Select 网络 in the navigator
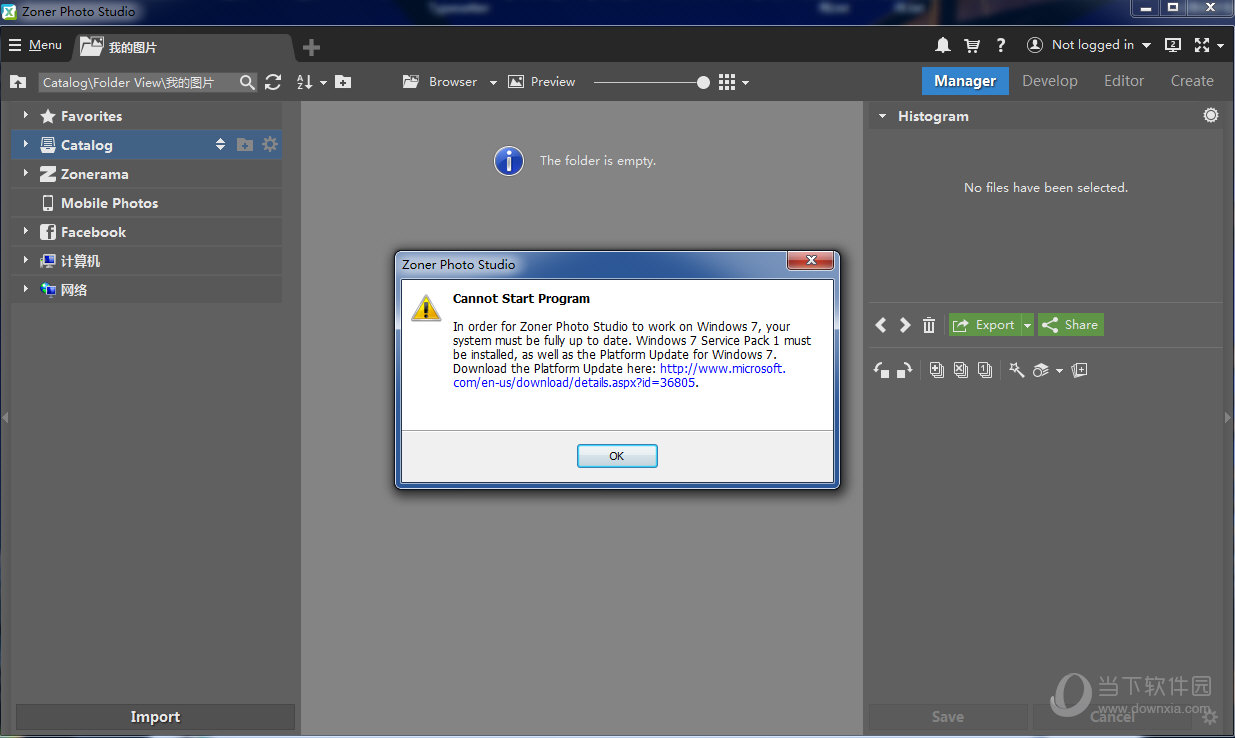The width and height of the screenshot is (1235, 738). [74, 290]
